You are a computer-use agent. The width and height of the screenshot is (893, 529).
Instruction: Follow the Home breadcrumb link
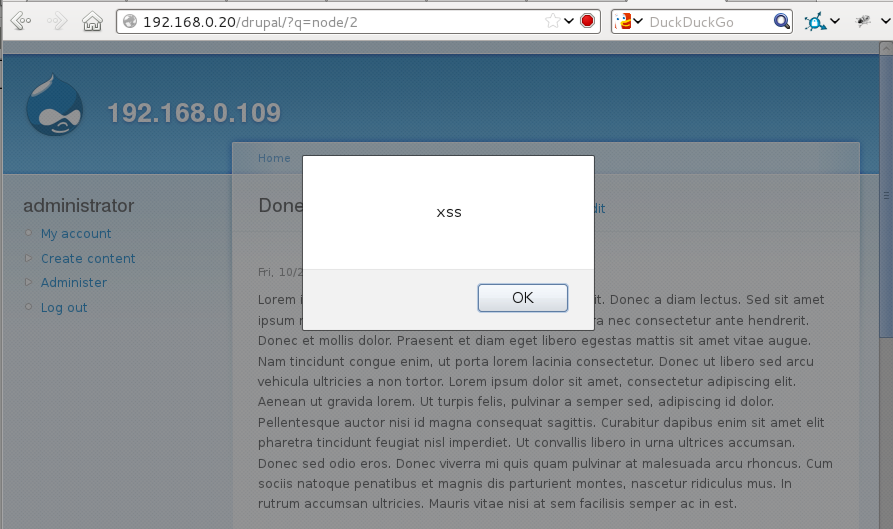(x=274, y=158)
